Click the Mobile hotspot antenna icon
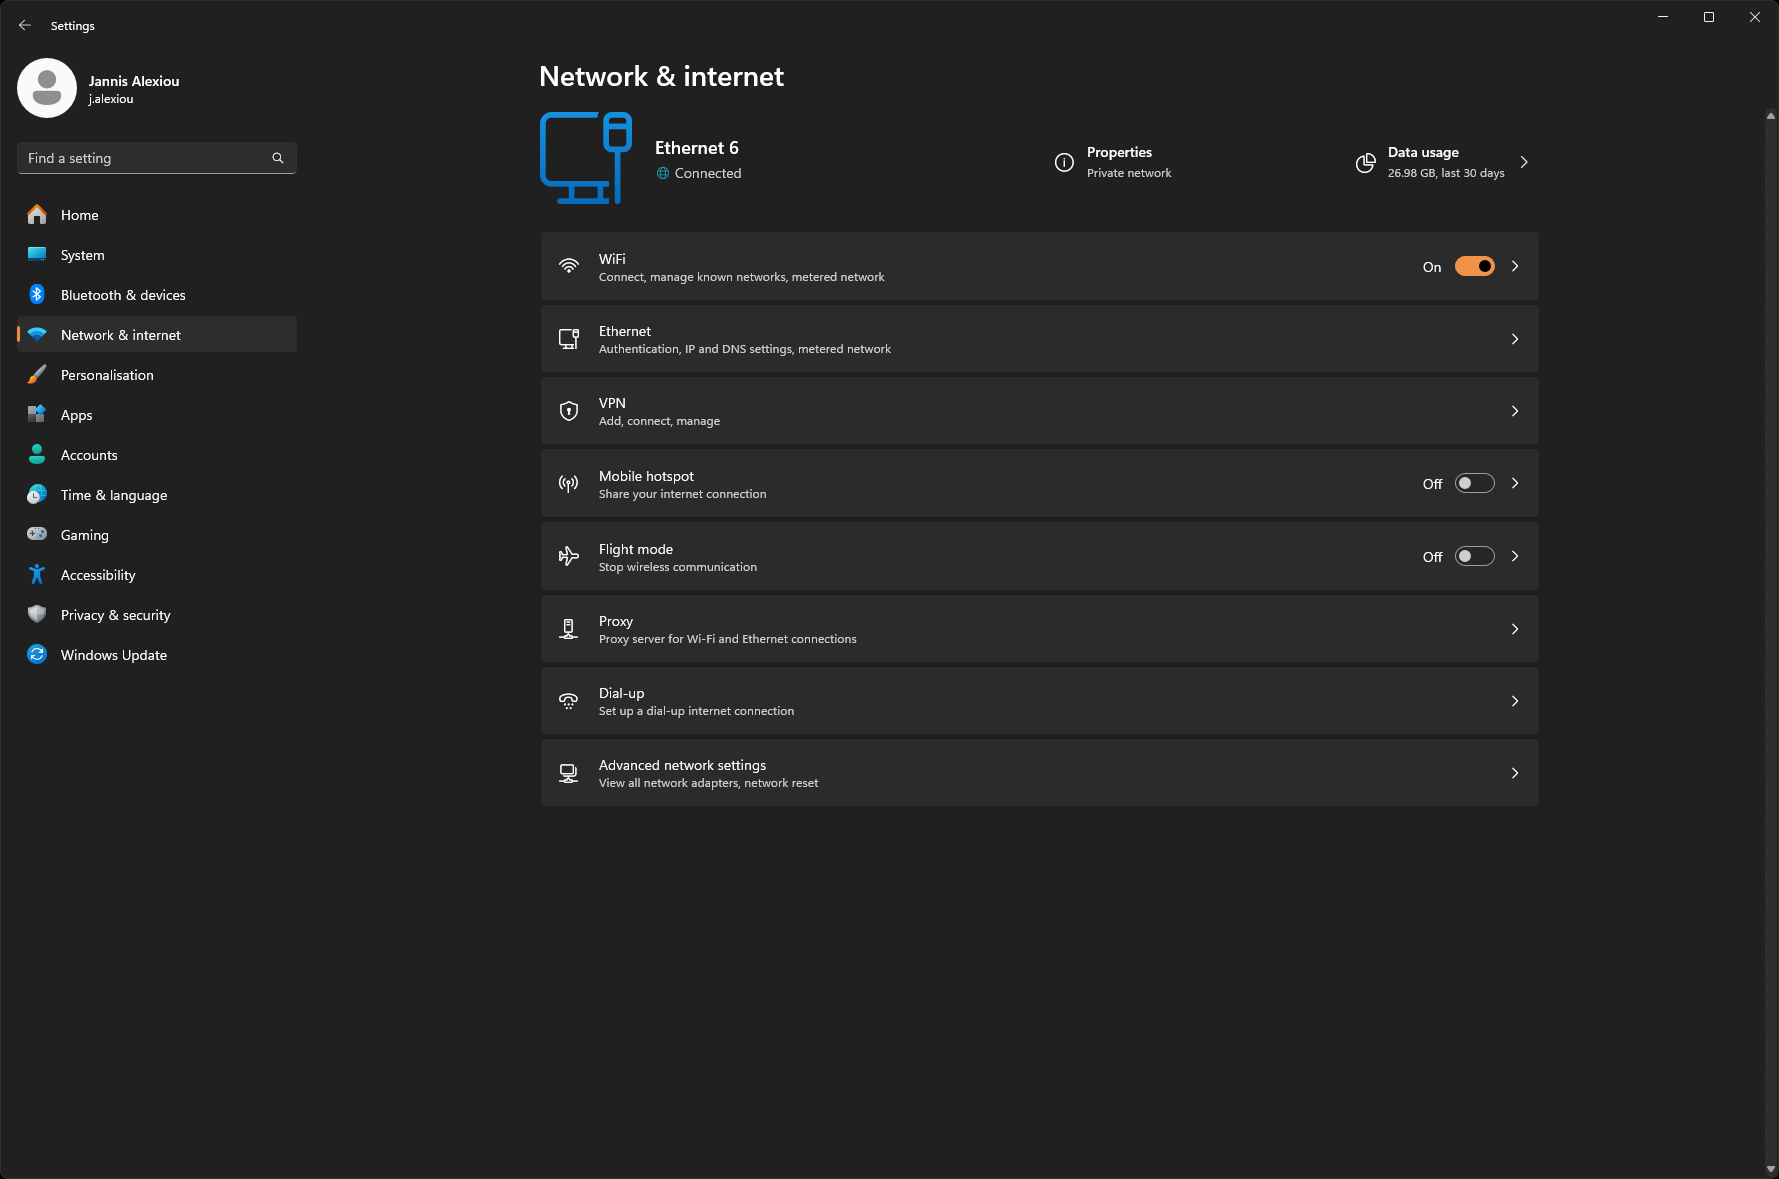Image resolution: width=1779 pixels, height=1179 pixels. click(x=569, y=484)
